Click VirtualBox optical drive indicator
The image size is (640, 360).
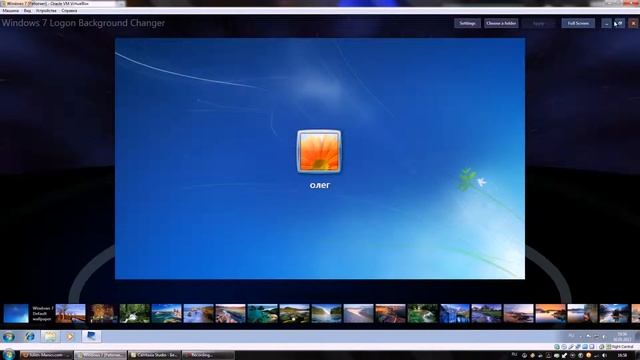click(x=564, y=347)
